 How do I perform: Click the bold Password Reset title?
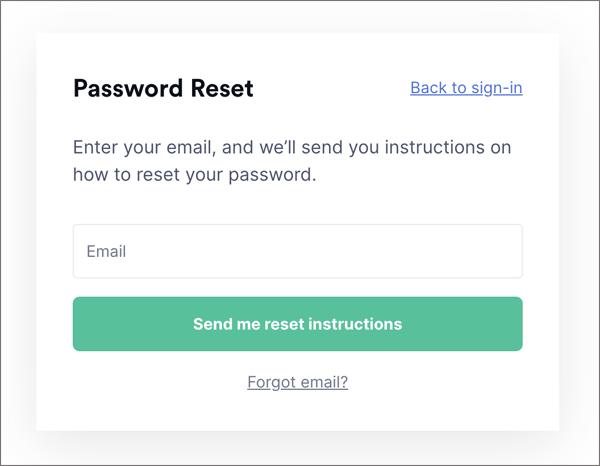pos(163,88)
